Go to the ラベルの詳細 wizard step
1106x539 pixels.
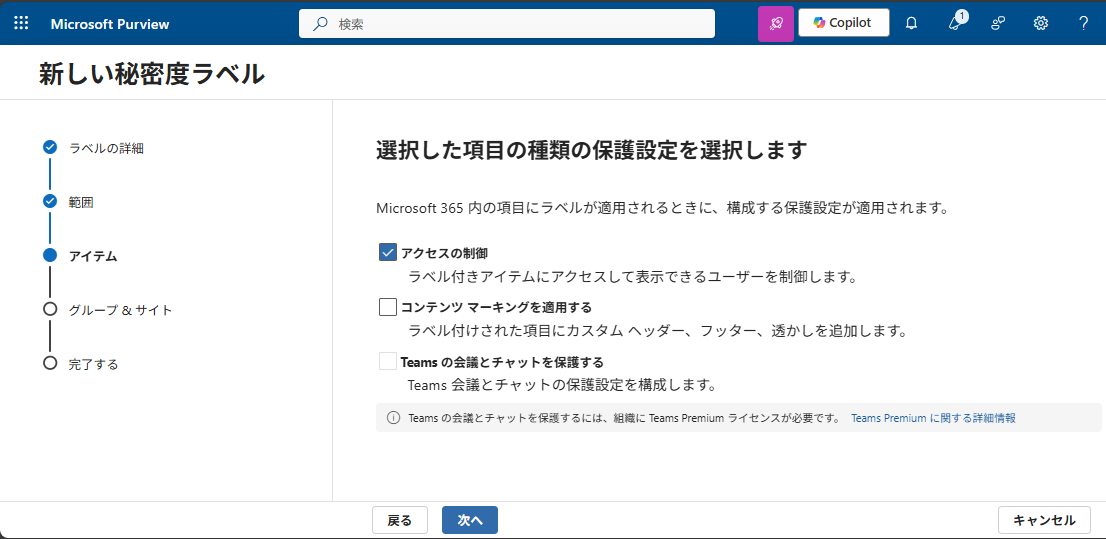[x=107, y=148]
